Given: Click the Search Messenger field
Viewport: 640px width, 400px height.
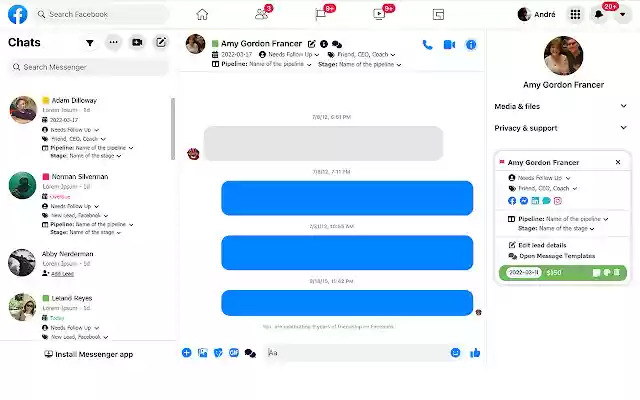Looking at the screenshot, I should (x=88, y=67).
